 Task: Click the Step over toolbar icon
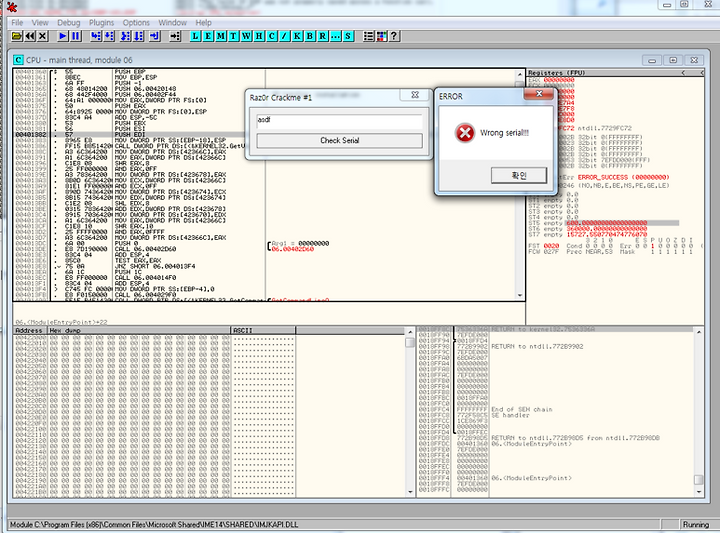tap(109, 36)
